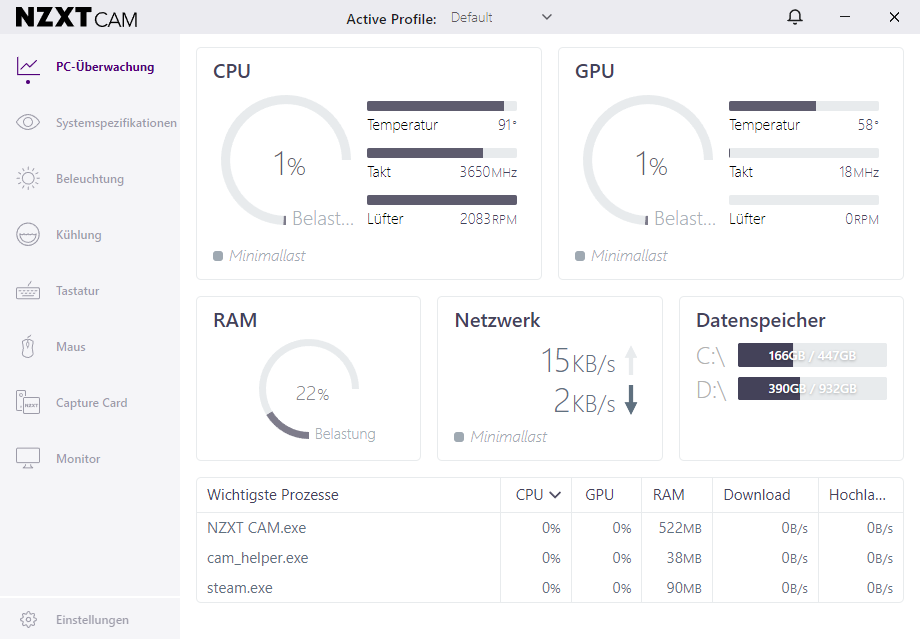The image size is (920, 639).
Task: Switch to the Kühlung section
Action: (90, 235)
